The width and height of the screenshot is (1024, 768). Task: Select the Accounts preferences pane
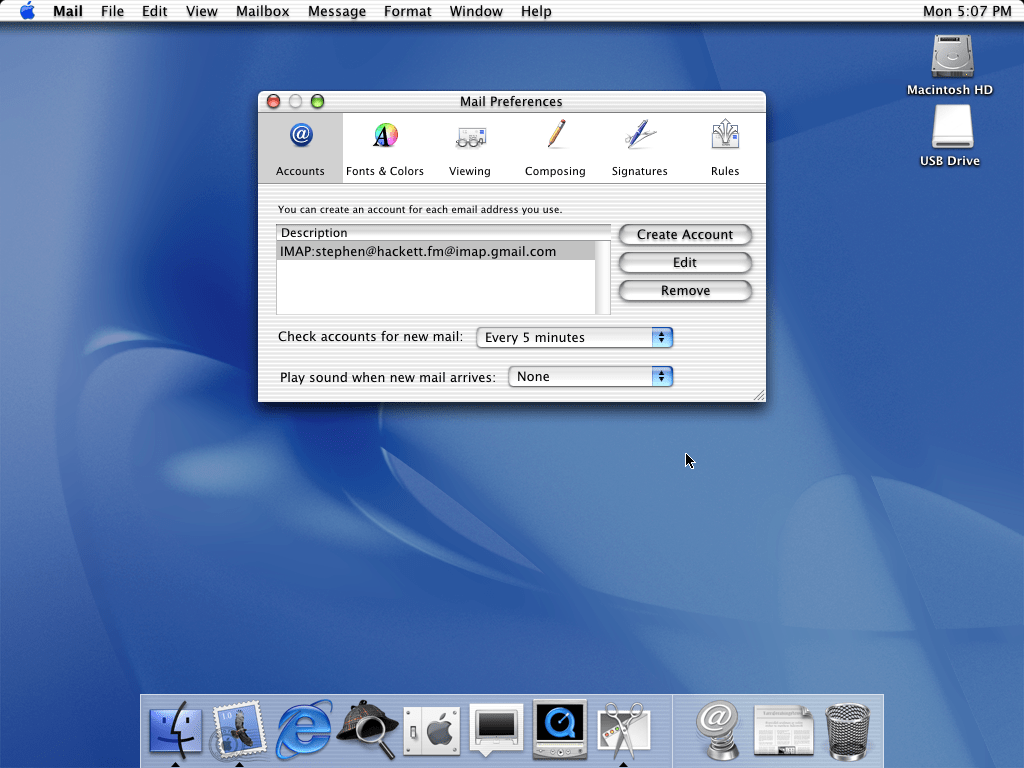tap(300, 148)
